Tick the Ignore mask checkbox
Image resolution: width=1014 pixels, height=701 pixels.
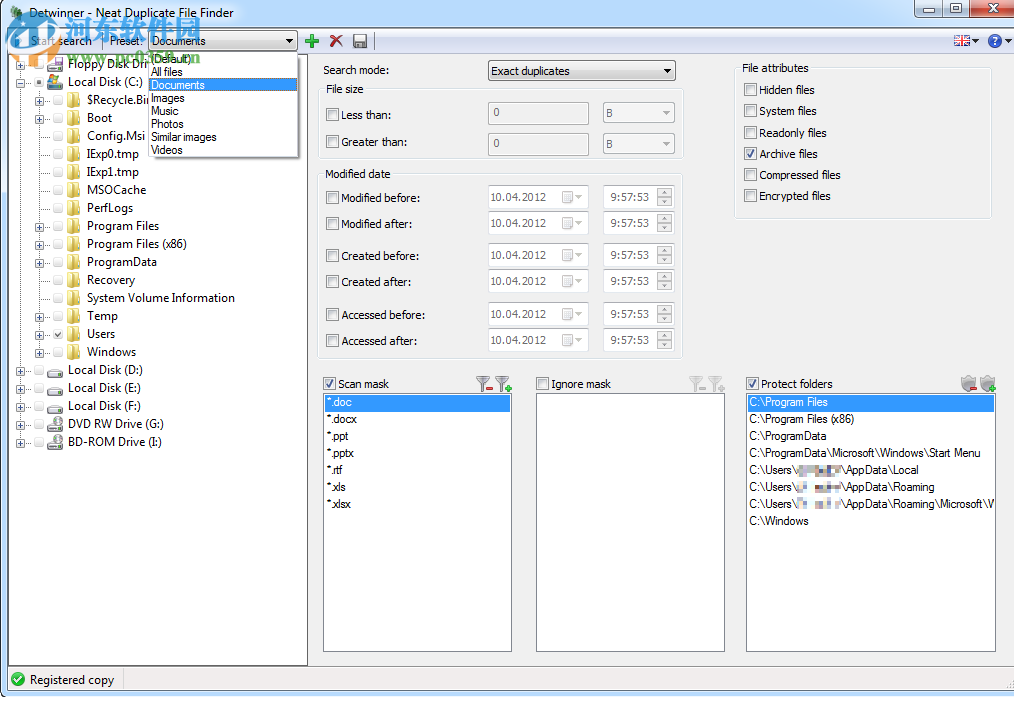[543, 384]
